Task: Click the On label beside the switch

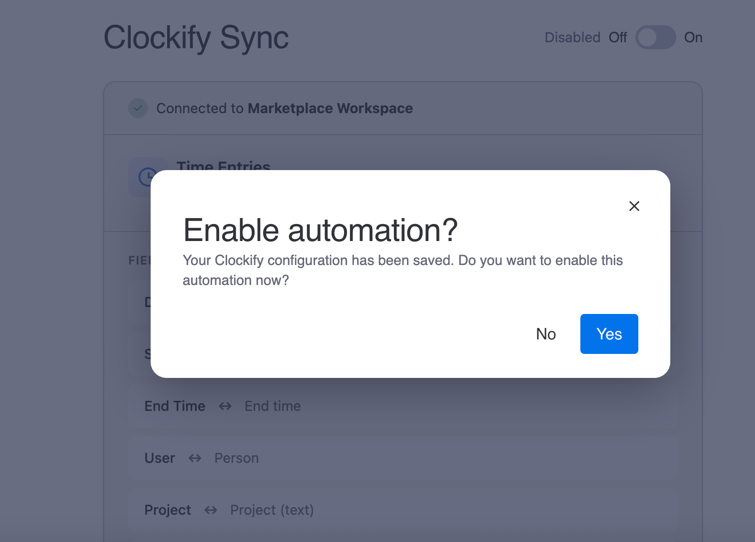Action: pyautogui.click(x=693, y=38)
